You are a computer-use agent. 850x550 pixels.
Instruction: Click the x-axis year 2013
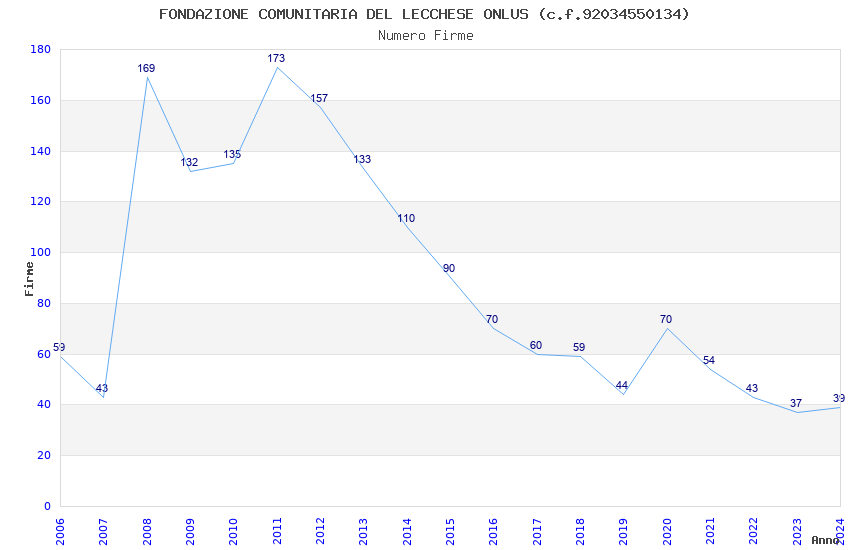click(364, 532)
